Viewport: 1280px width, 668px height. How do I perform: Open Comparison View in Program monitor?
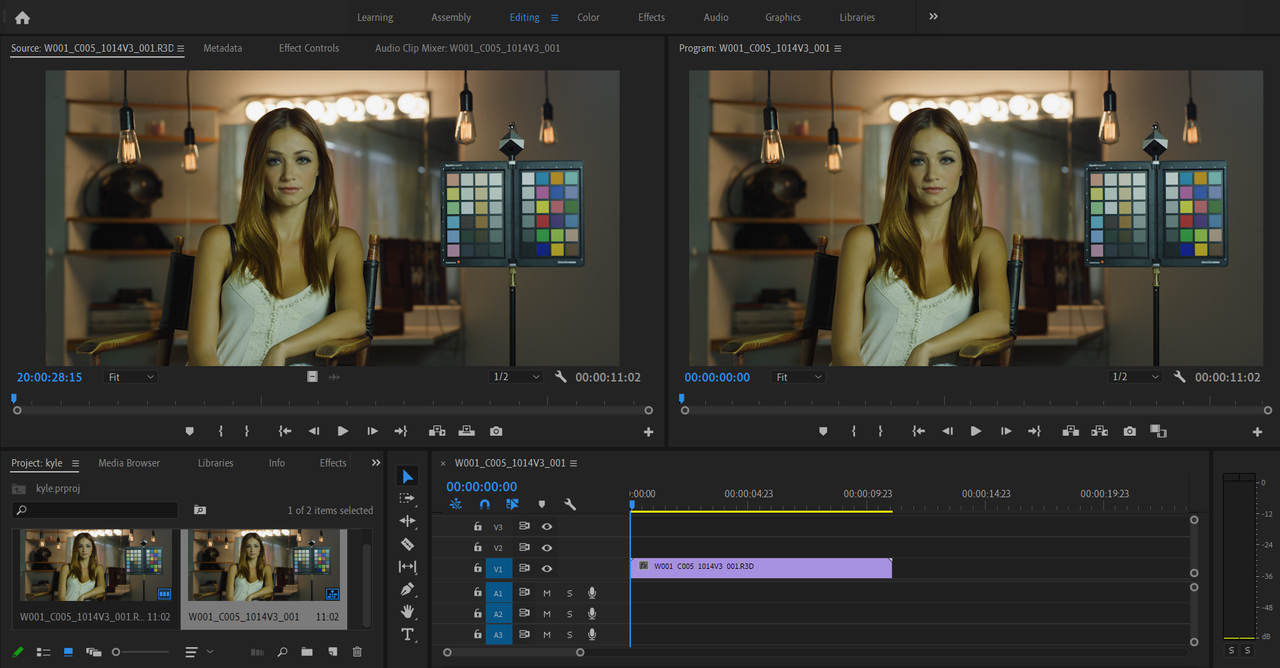pyautogui.click(x=1159, y=431)
